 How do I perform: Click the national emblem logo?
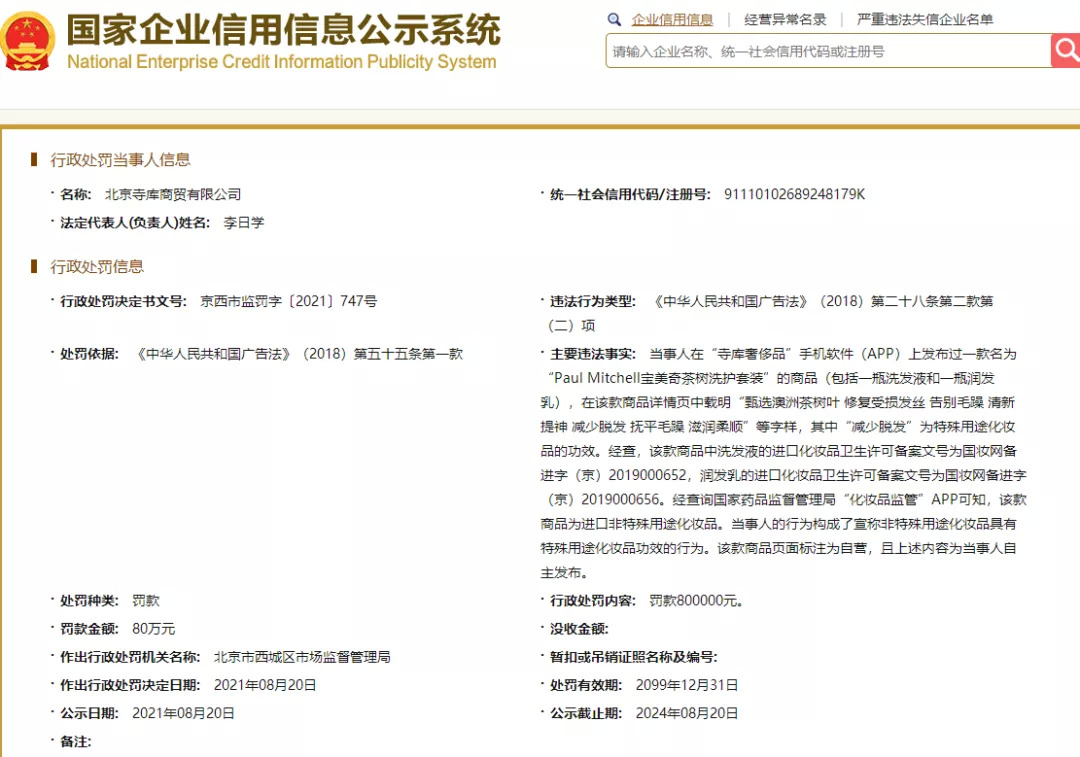[27, 41]
